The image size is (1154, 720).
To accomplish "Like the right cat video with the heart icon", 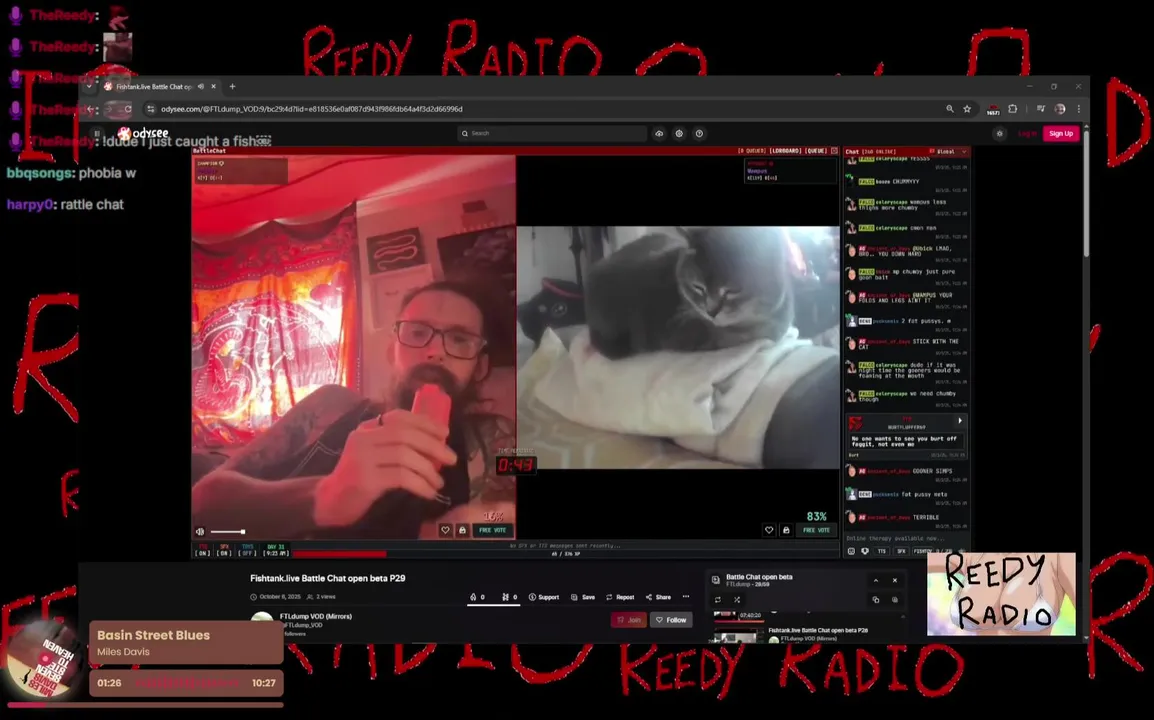I will click(x=769, y=530).
